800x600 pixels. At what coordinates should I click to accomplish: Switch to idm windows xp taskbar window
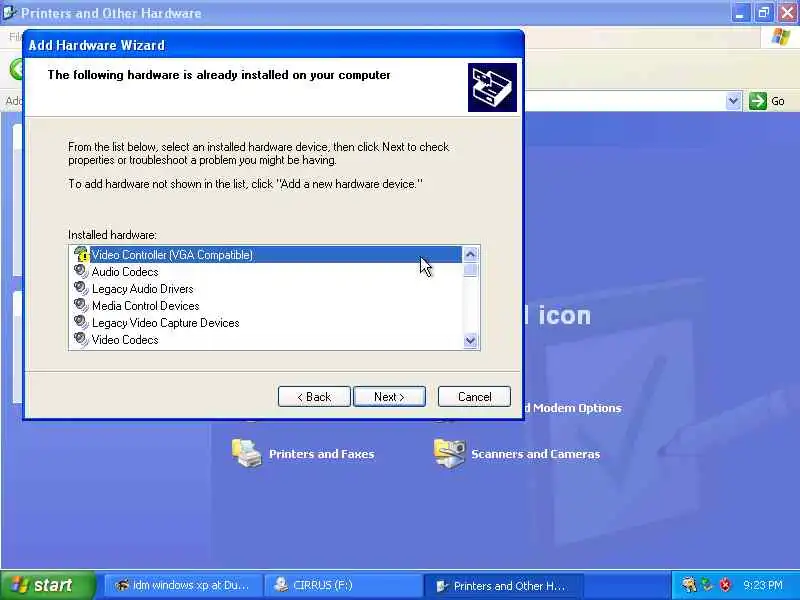pyautogui.click(x=183, y=585)
